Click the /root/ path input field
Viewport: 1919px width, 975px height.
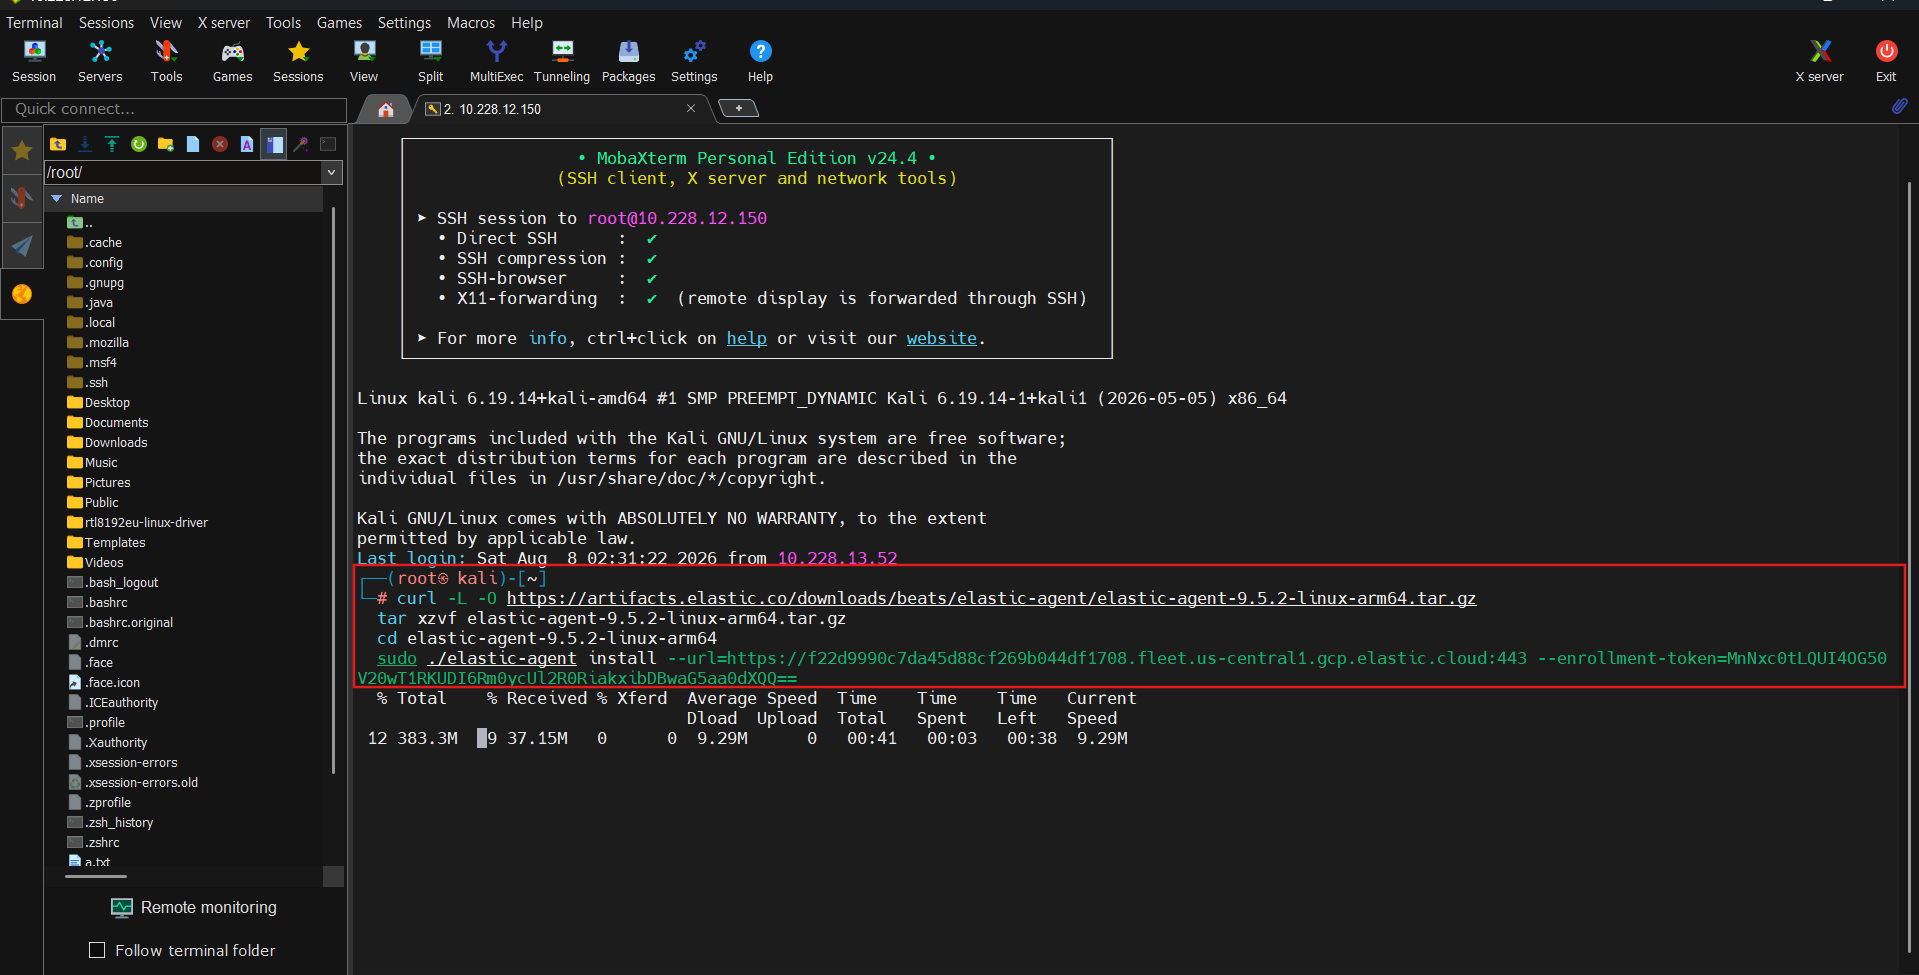coord(183,173)
